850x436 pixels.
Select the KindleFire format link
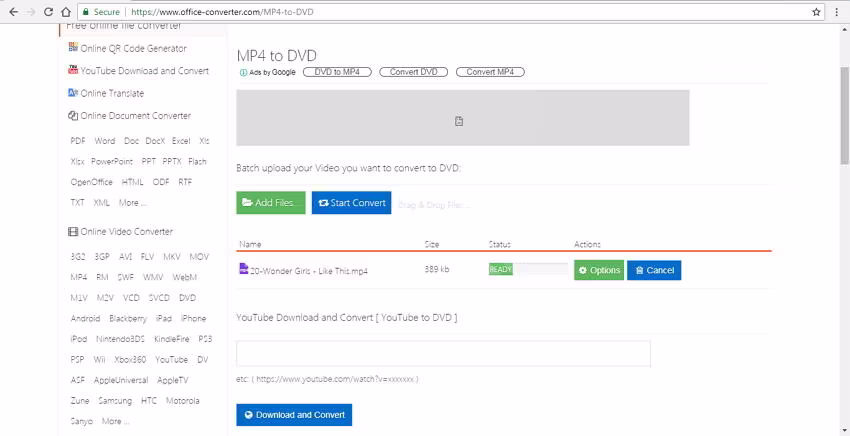[x=172, y=339]
